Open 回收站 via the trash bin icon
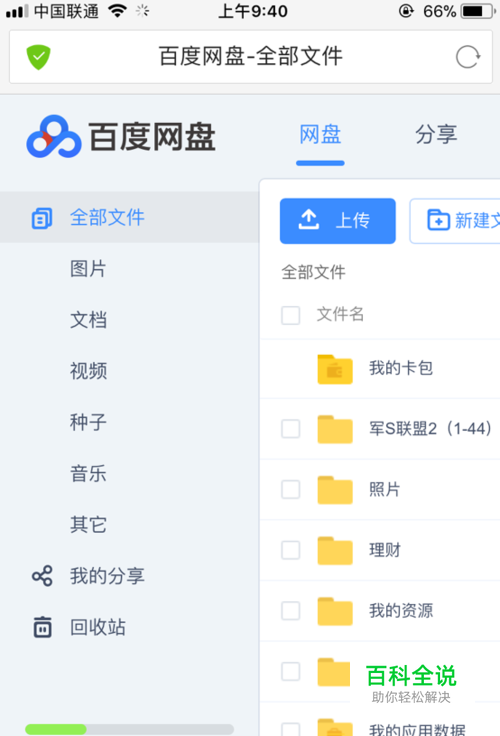Image resolution: width=500 pixels, height=736 pixels. (x=42, y=627)
